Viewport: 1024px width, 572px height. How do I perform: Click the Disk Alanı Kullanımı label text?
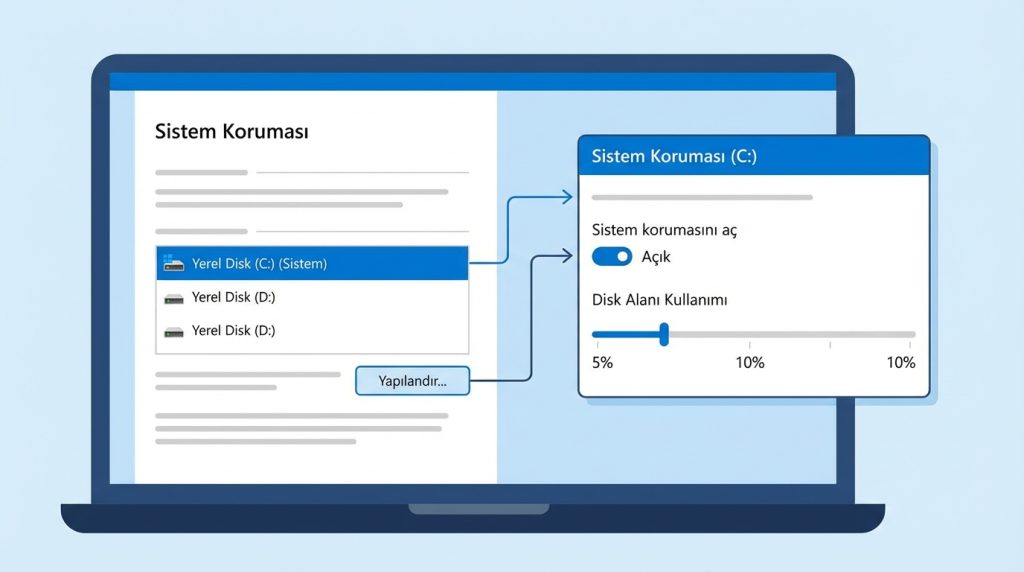pos(659,300)
